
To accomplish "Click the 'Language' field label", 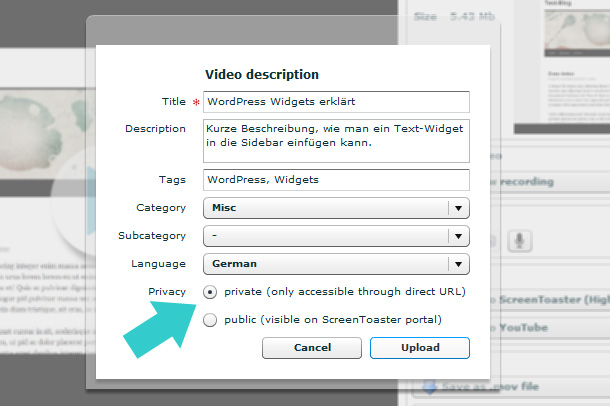I will 158,264.
